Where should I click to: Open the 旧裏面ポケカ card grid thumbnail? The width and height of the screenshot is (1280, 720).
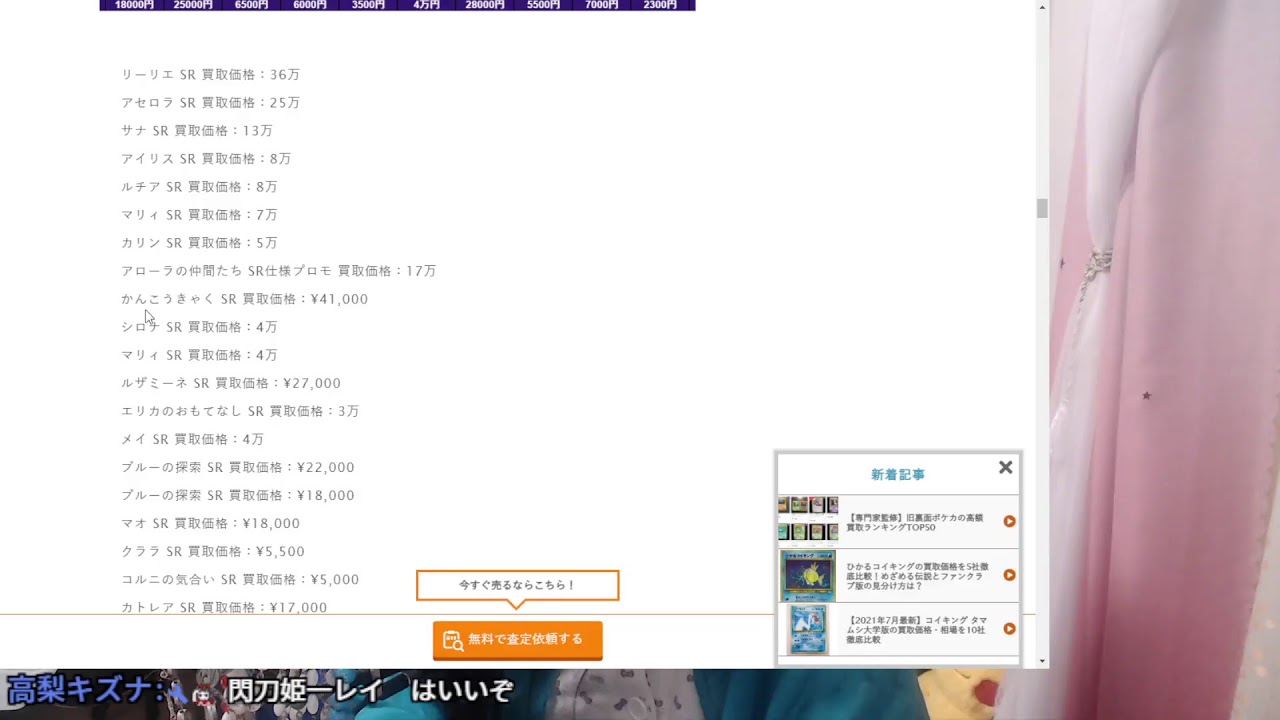coord(808,518)
